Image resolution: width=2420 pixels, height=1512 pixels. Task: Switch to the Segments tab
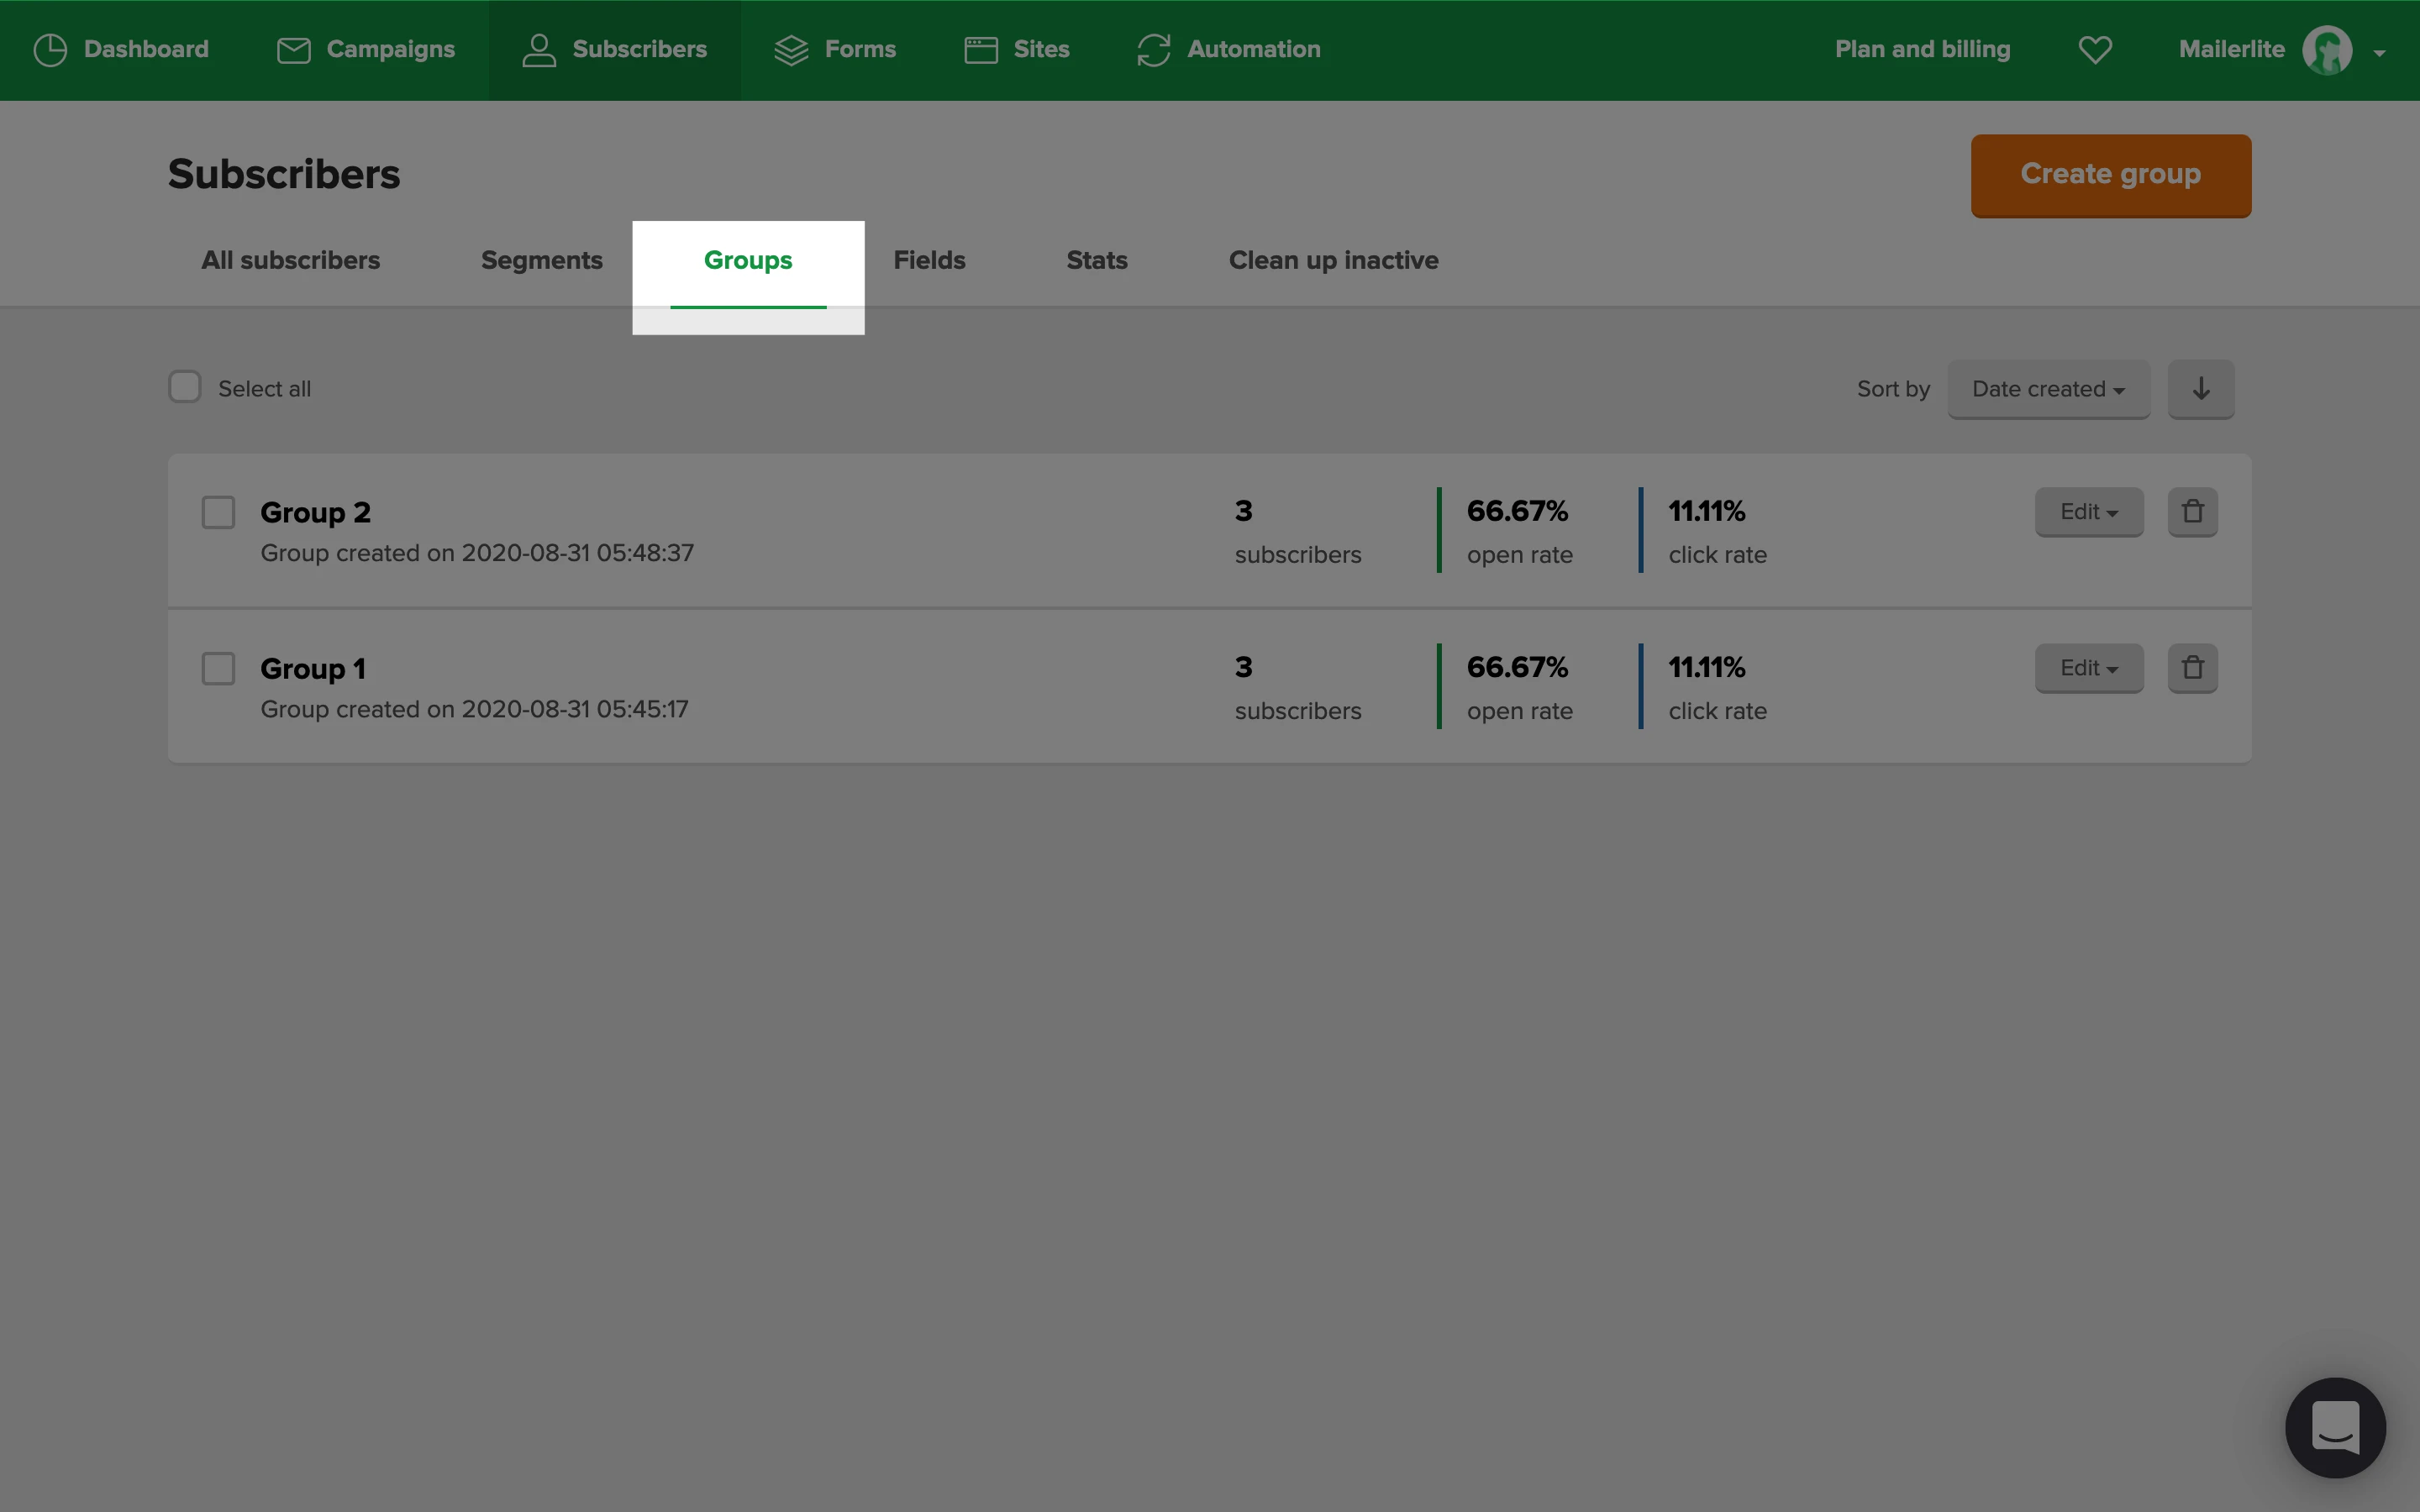(x=541, y=260)
